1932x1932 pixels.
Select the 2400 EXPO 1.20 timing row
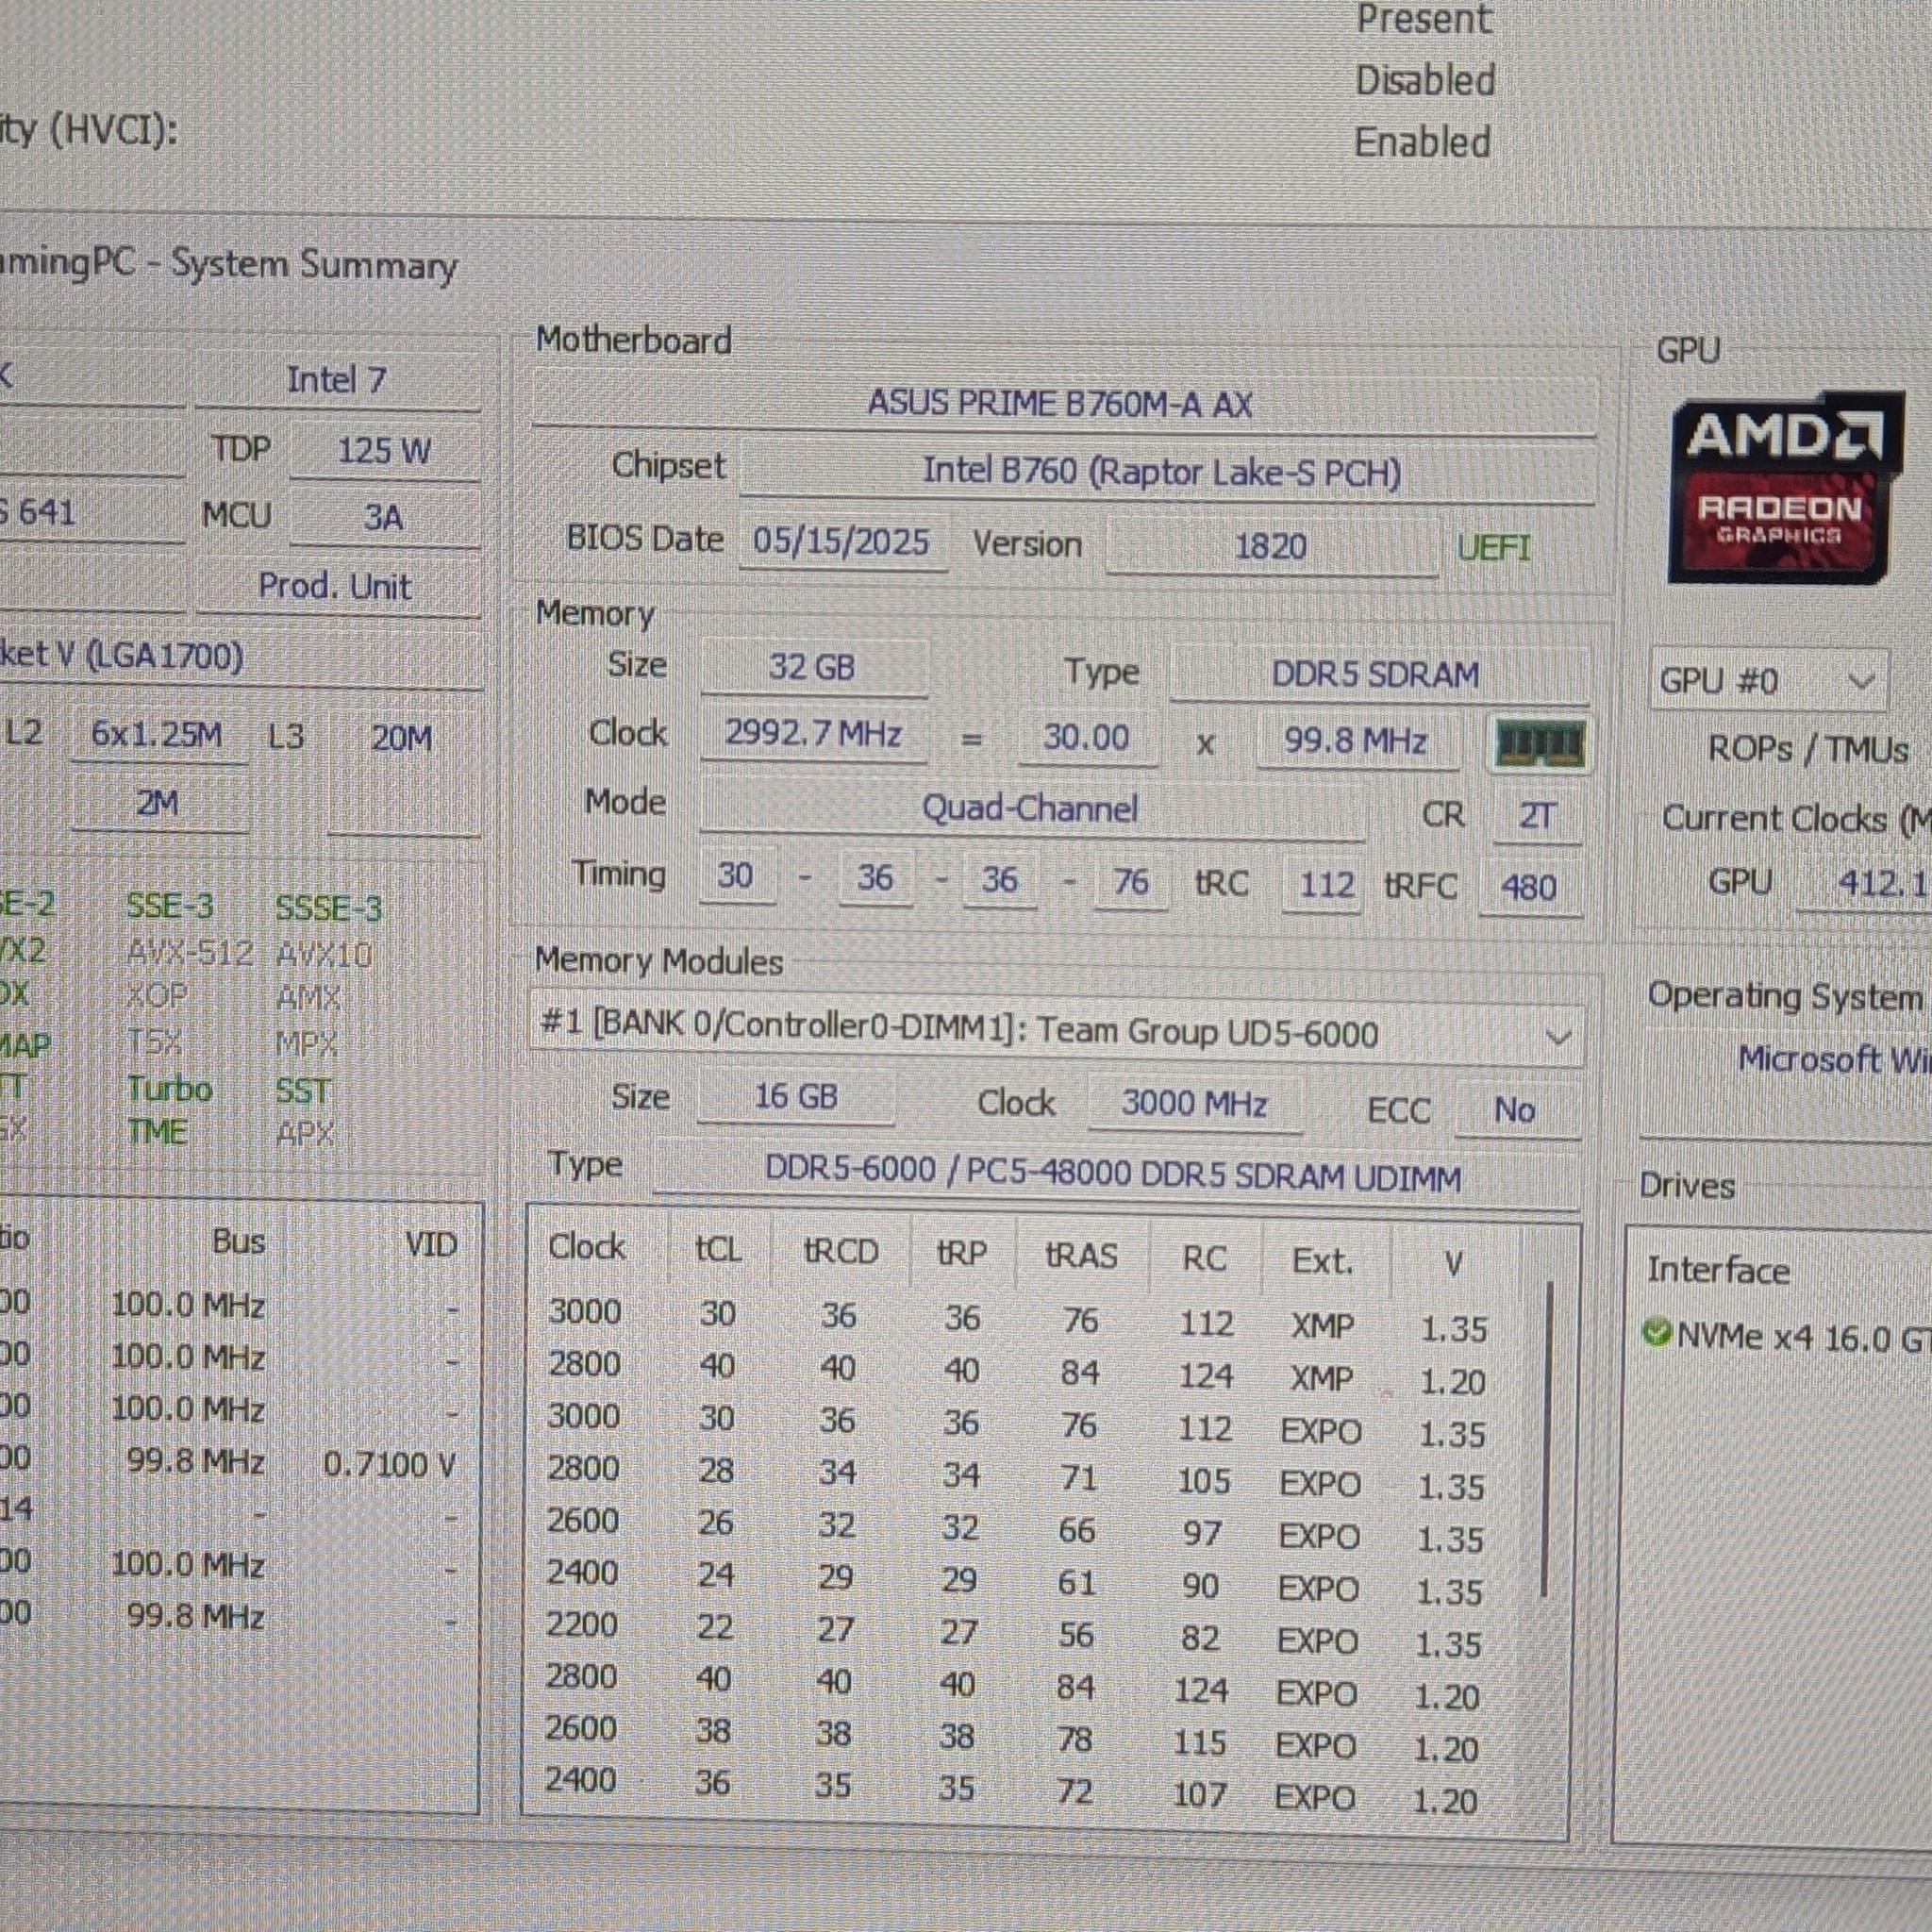(1012, 1790)
